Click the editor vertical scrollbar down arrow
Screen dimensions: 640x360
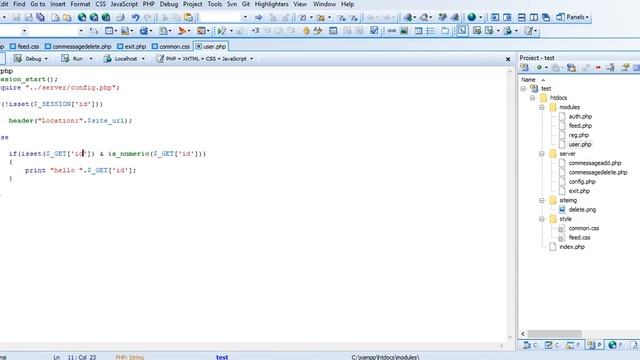click(x=510, y=338)
